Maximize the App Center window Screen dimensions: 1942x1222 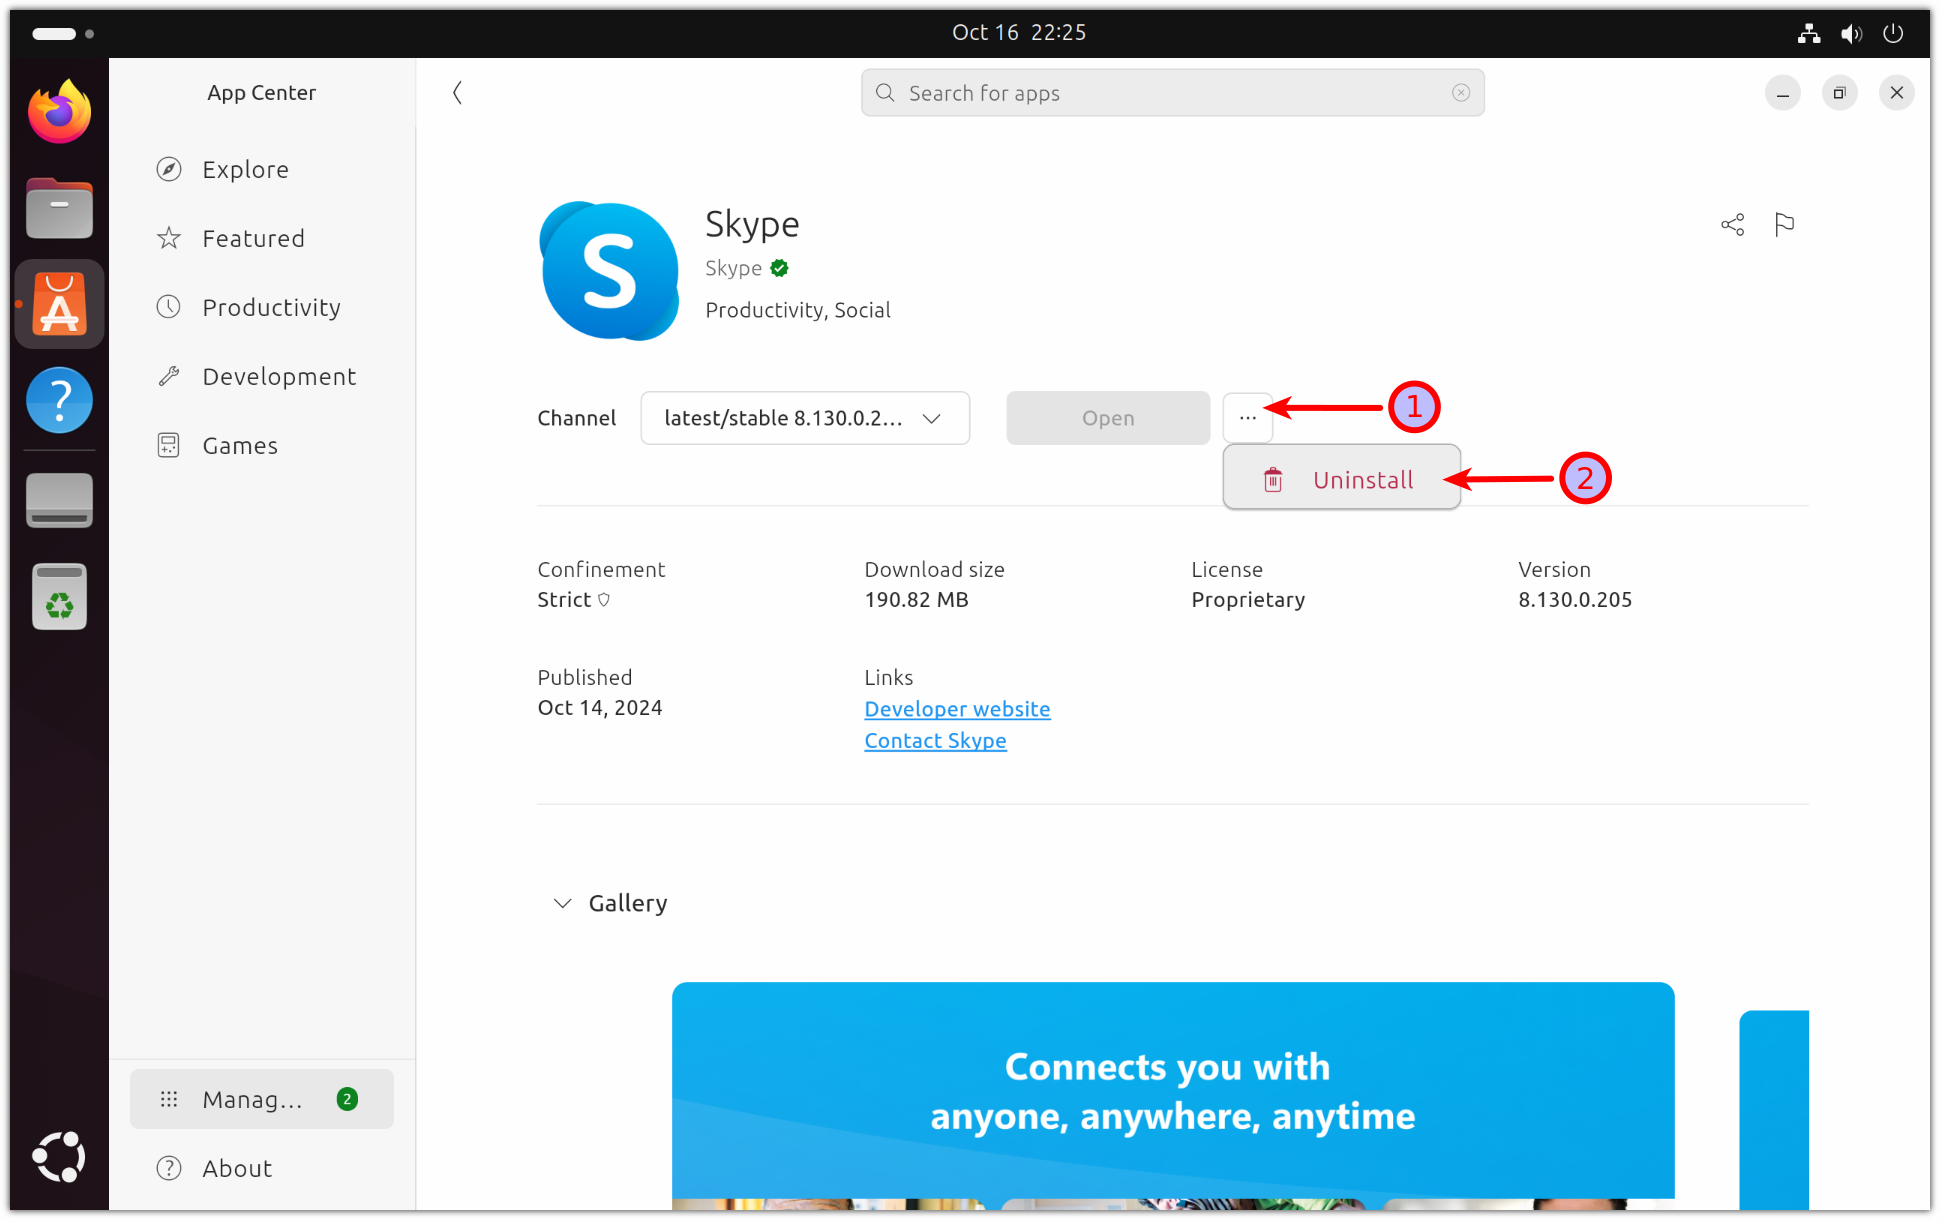point(1839,93)
